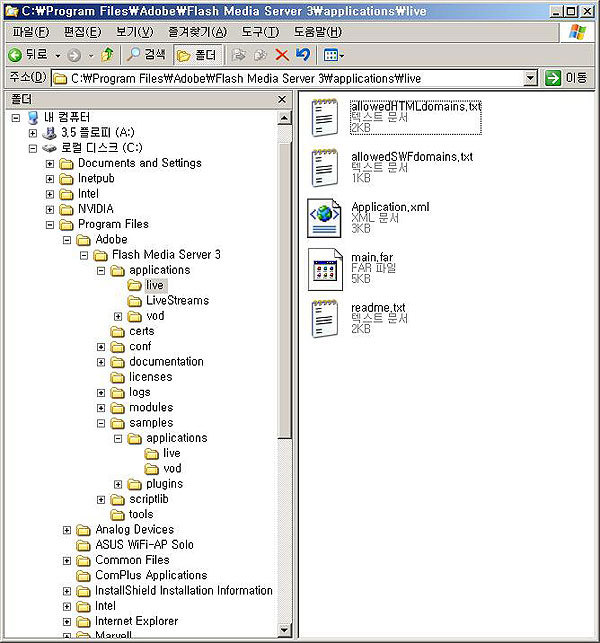This screenshot has width=600, height=643.
Task: Select the main.far file icon
Action: point(325,269)
